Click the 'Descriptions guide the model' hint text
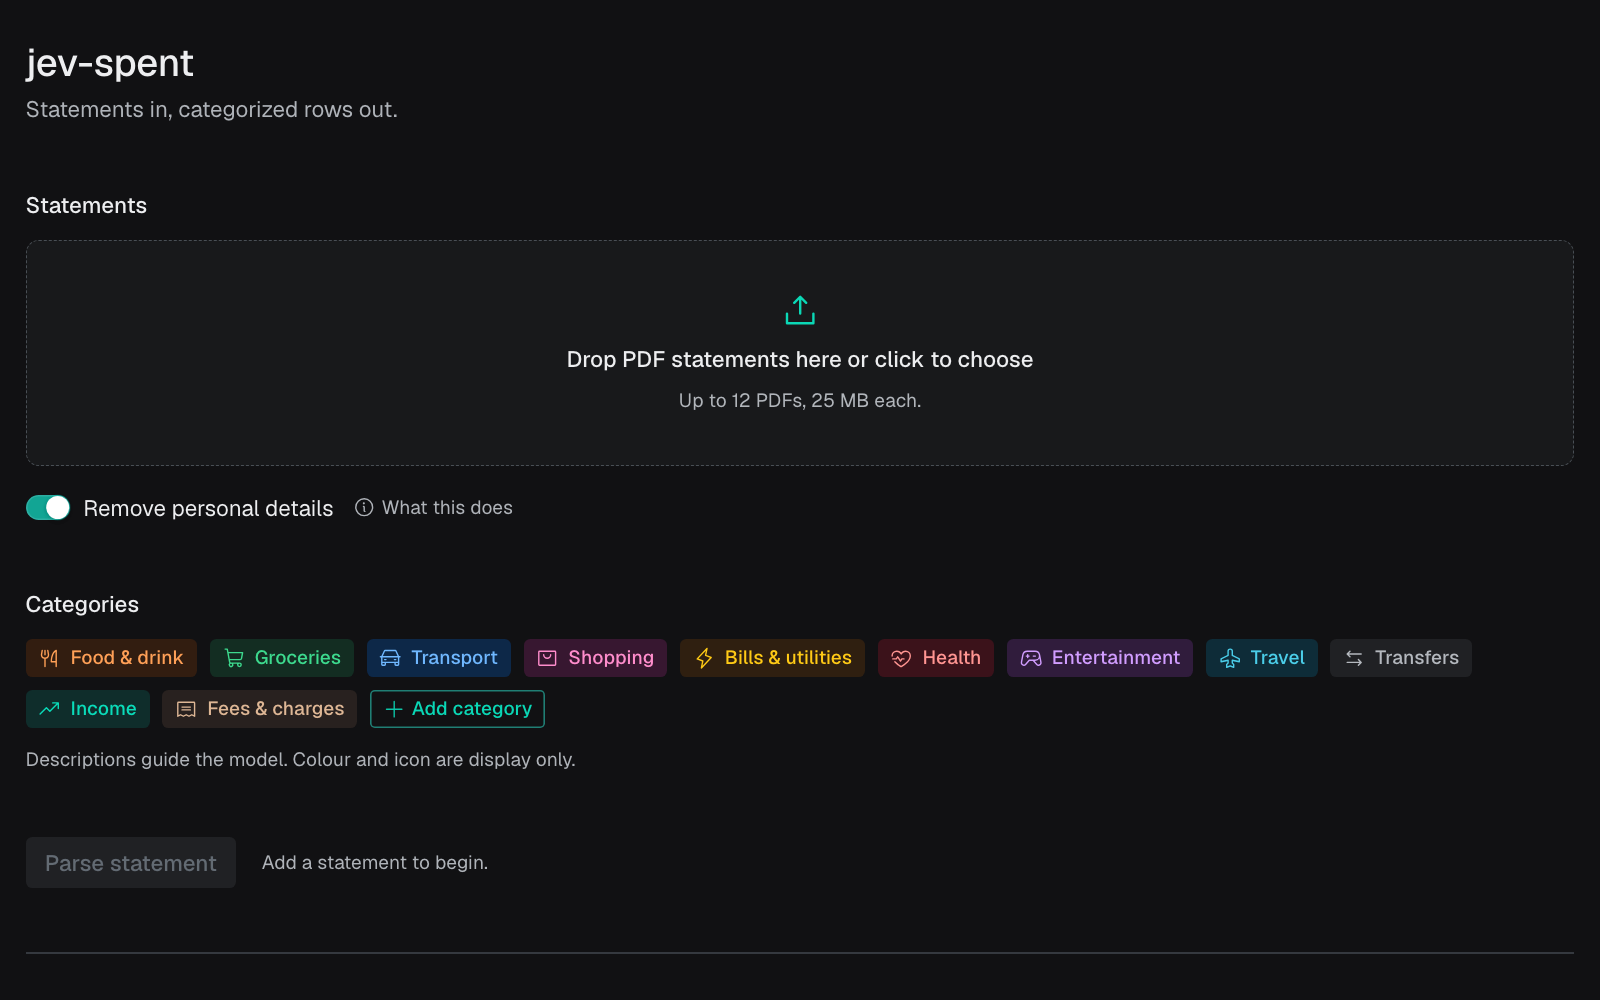The image size is (1600, 1000). (x=301, y=760)
